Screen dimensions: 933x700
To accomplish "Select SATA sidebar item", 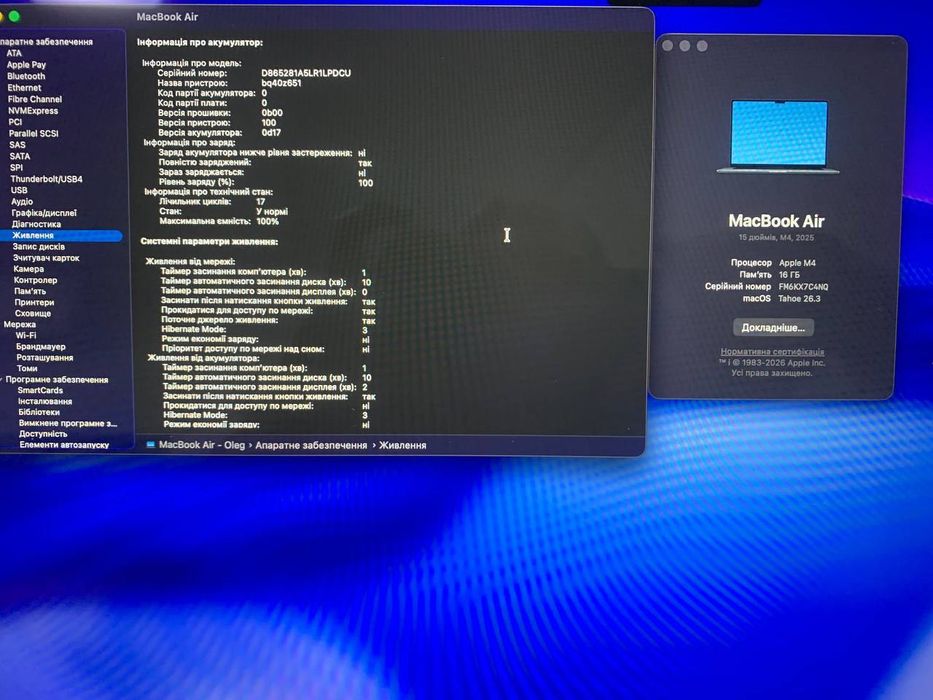I will [20, 156].
